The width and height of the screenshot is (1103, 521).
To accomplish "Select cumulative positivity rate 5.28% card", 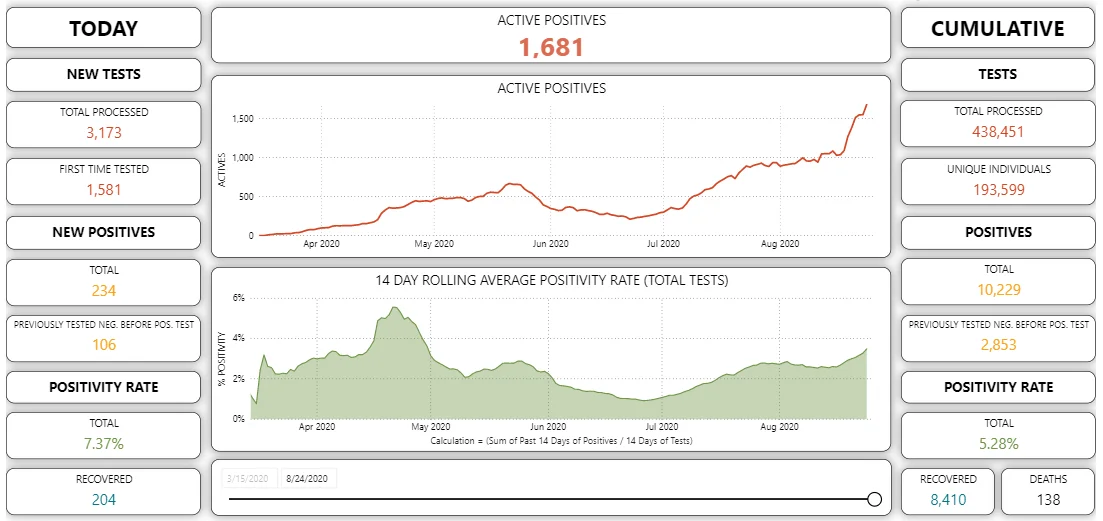I will pyautogui.click(x=997, y=435).
